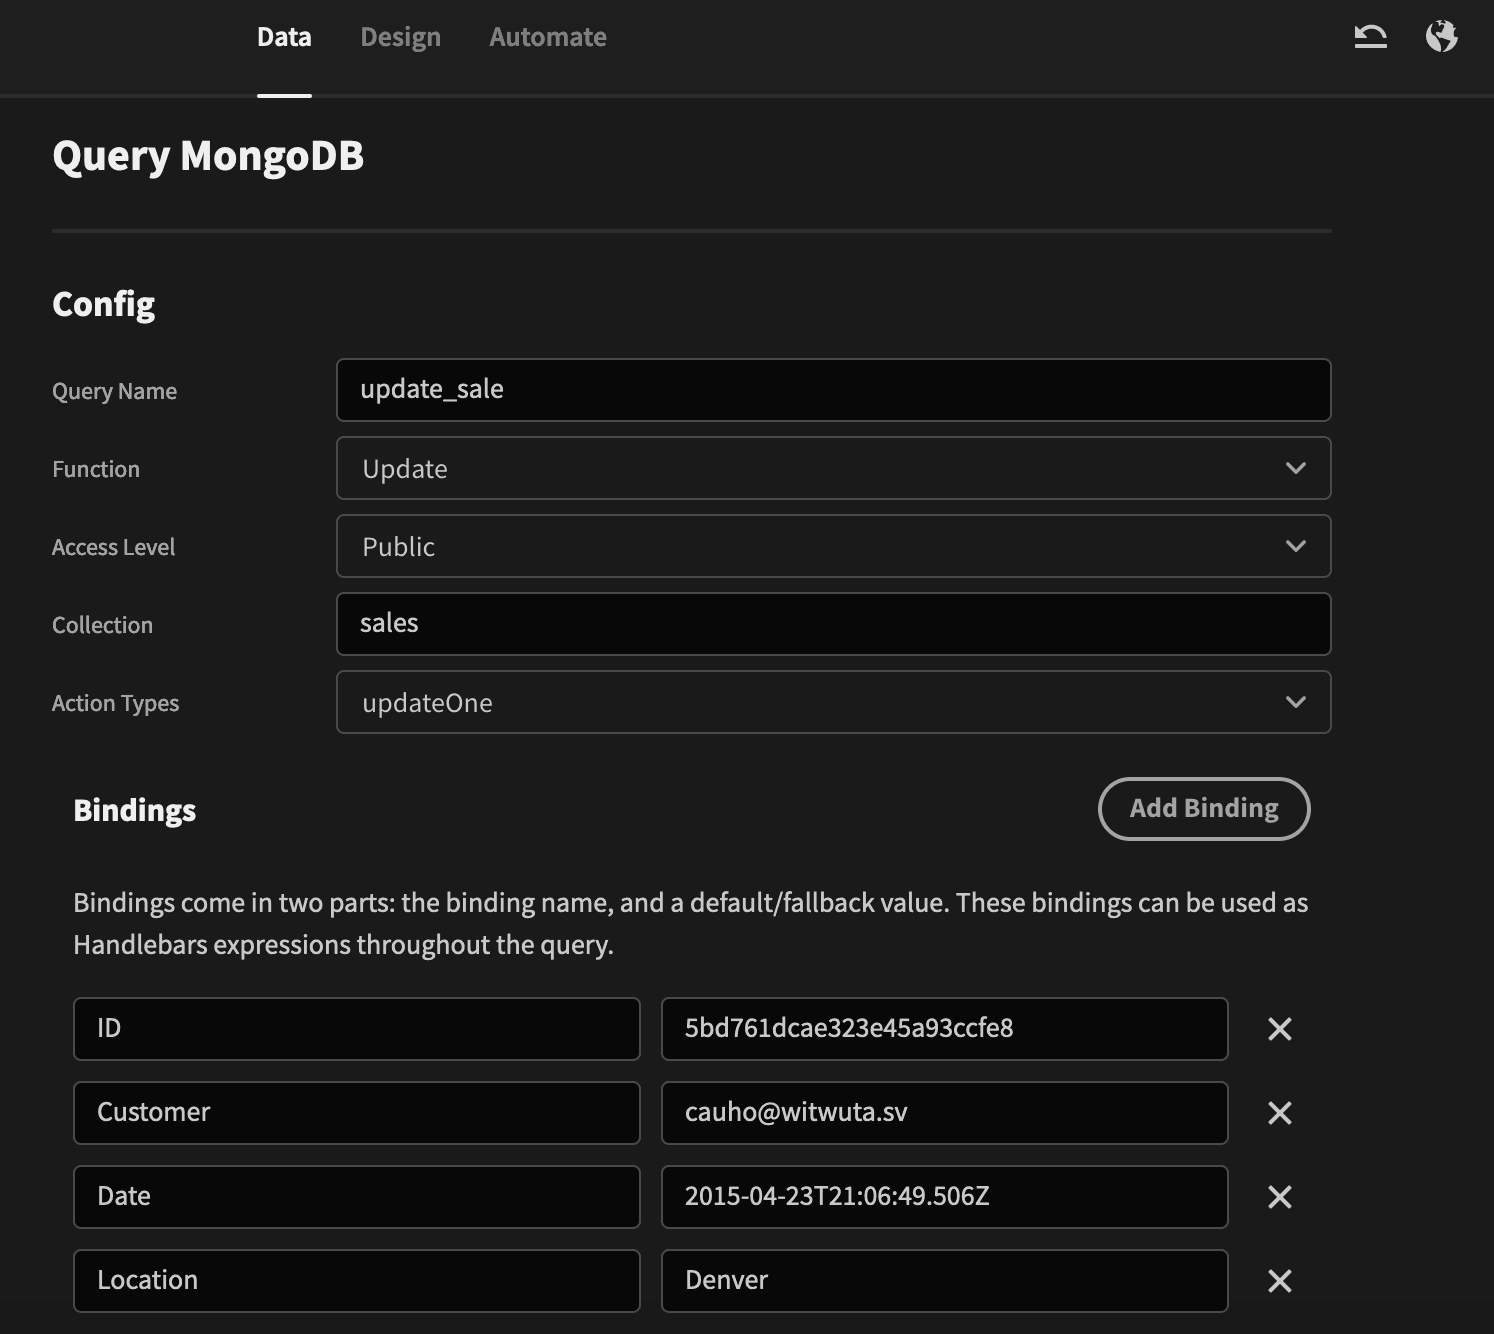This screenshot has width=1494, height=1334.
Task: Edit the Denver default value field
Action: 944,1281
